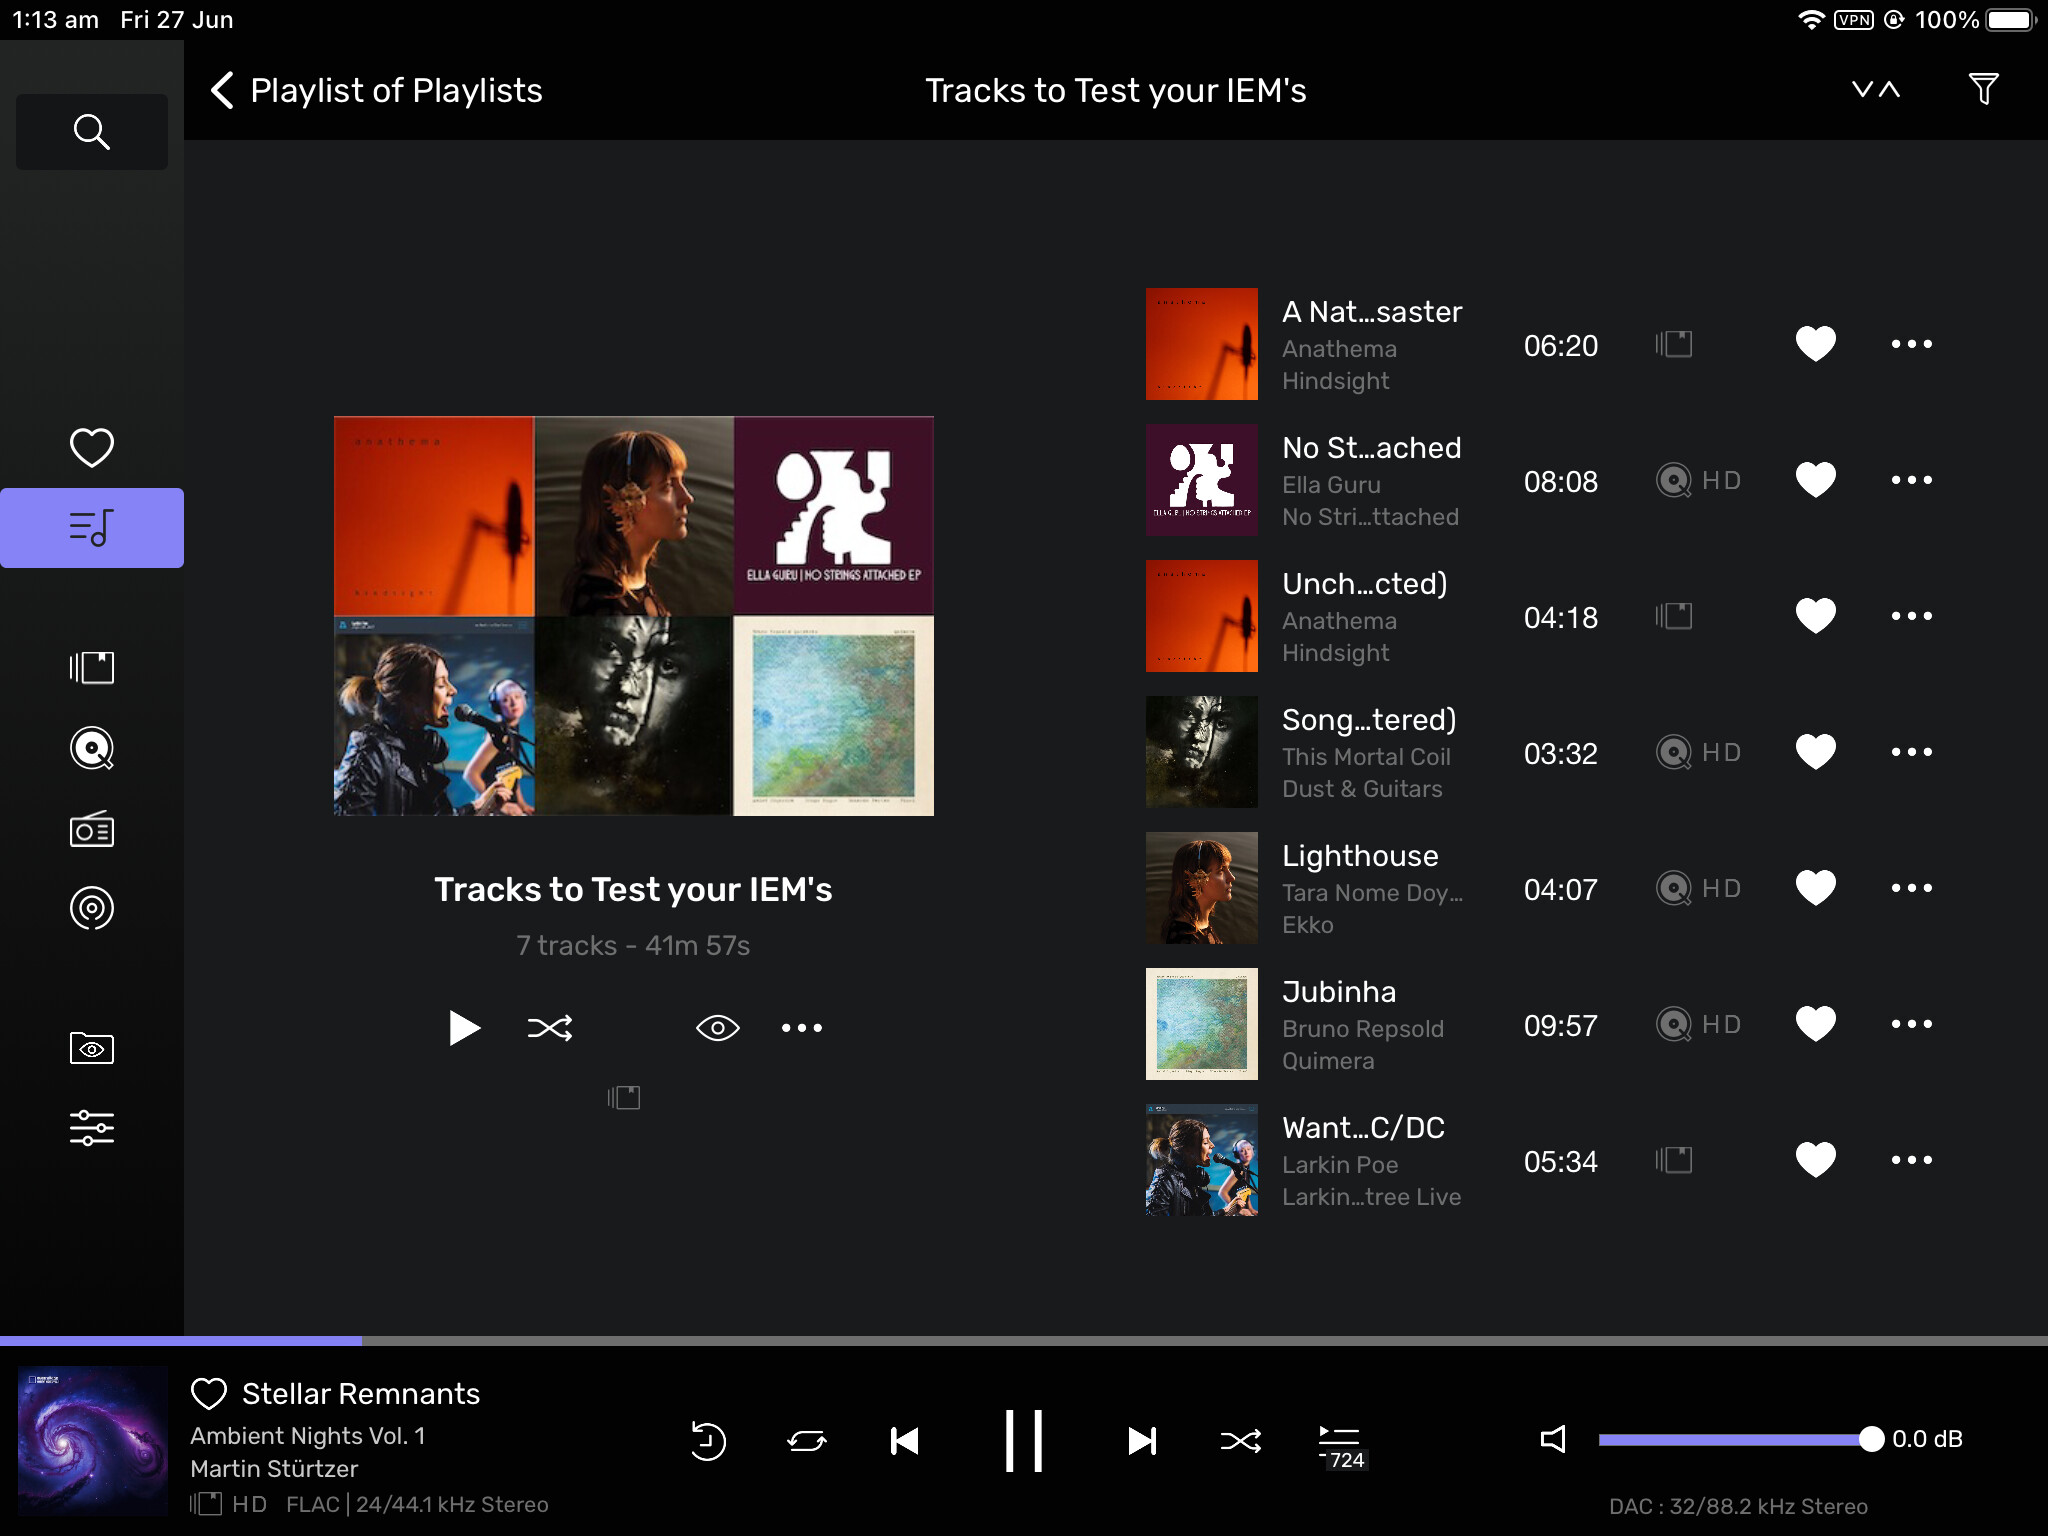Skip to previous track
The height and width of the screenshot is (1536, 2048).
coord(904,1440)
